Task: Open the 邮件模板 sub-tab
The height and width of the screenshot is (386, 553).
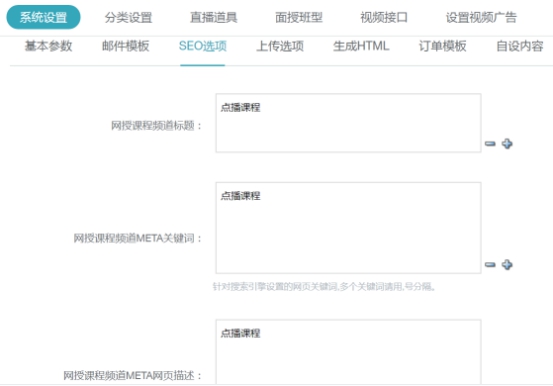Action: [x=126, y=46]
